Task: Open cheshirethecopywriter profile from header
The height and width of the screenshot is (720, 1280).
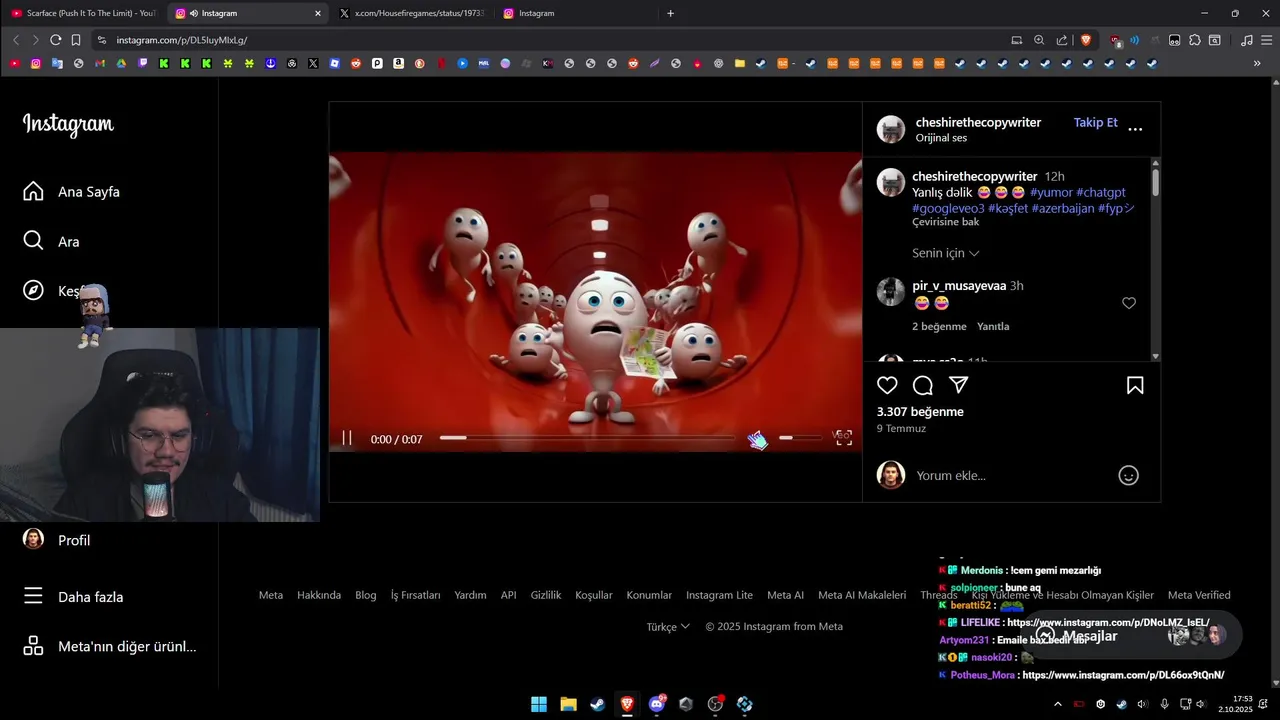Action: 978,122
